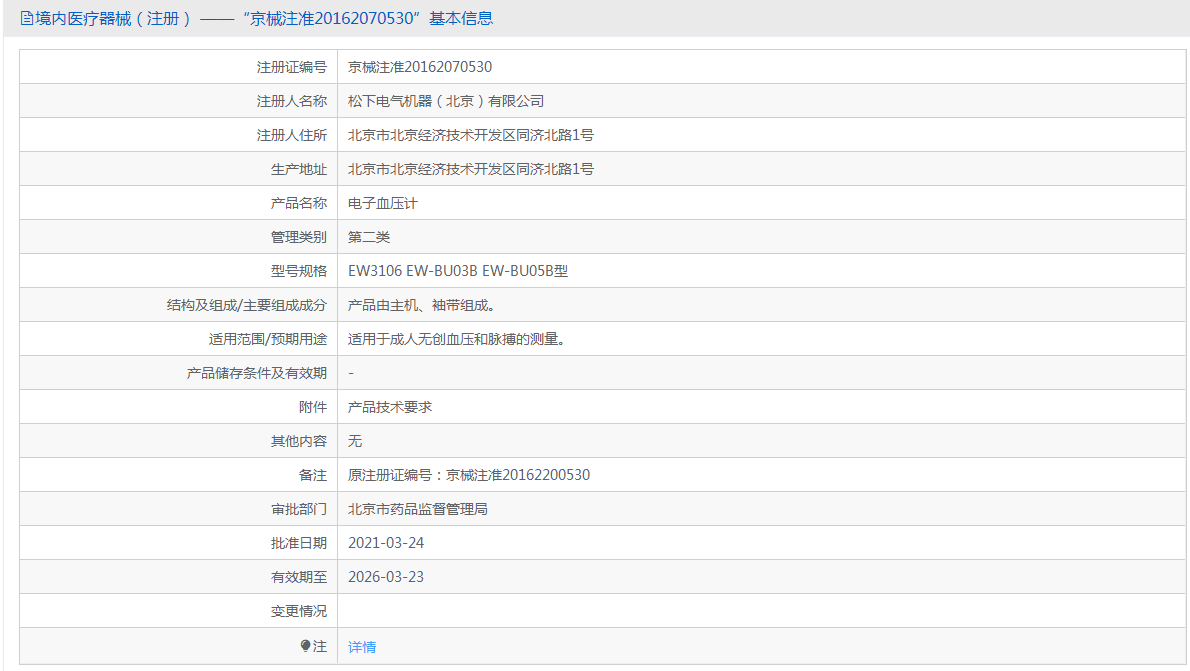The width and height of the screenshot is (1190, 671).
Task: Click the 生产地址 address value
Action: tap(471, 169)
